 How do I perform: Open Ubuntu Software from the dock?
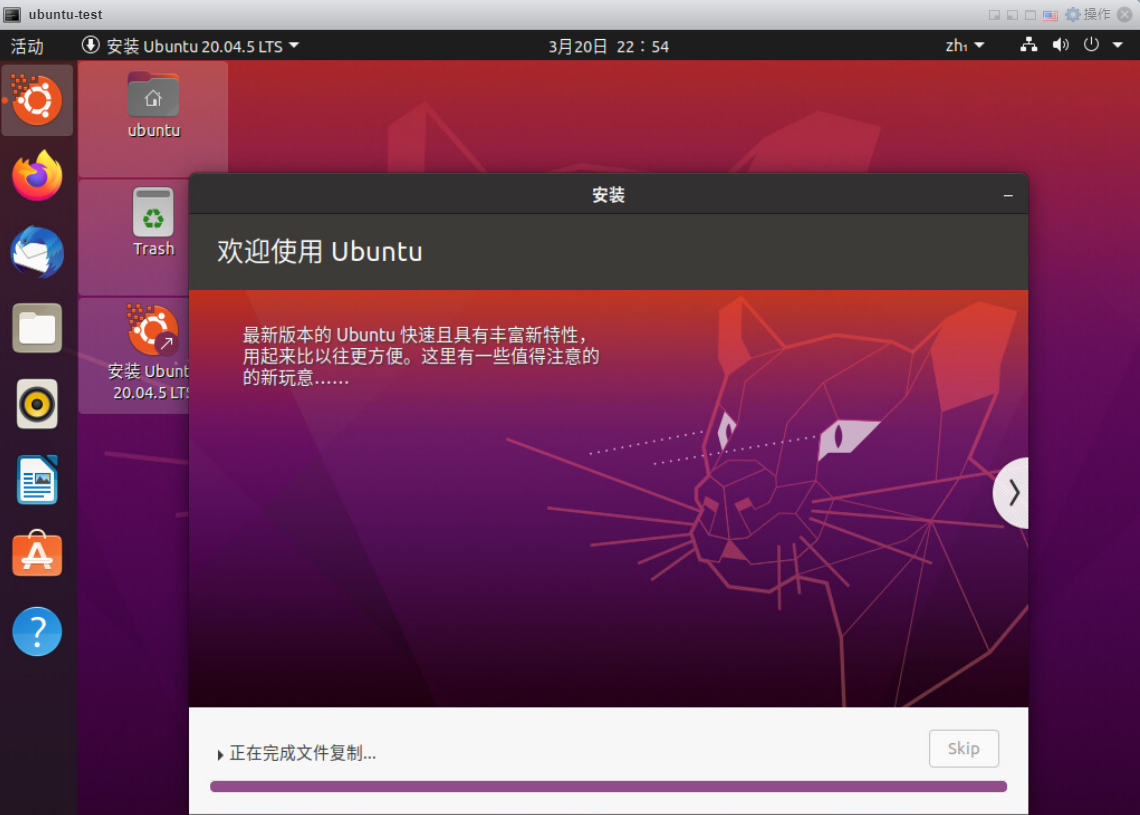(37, 554)
